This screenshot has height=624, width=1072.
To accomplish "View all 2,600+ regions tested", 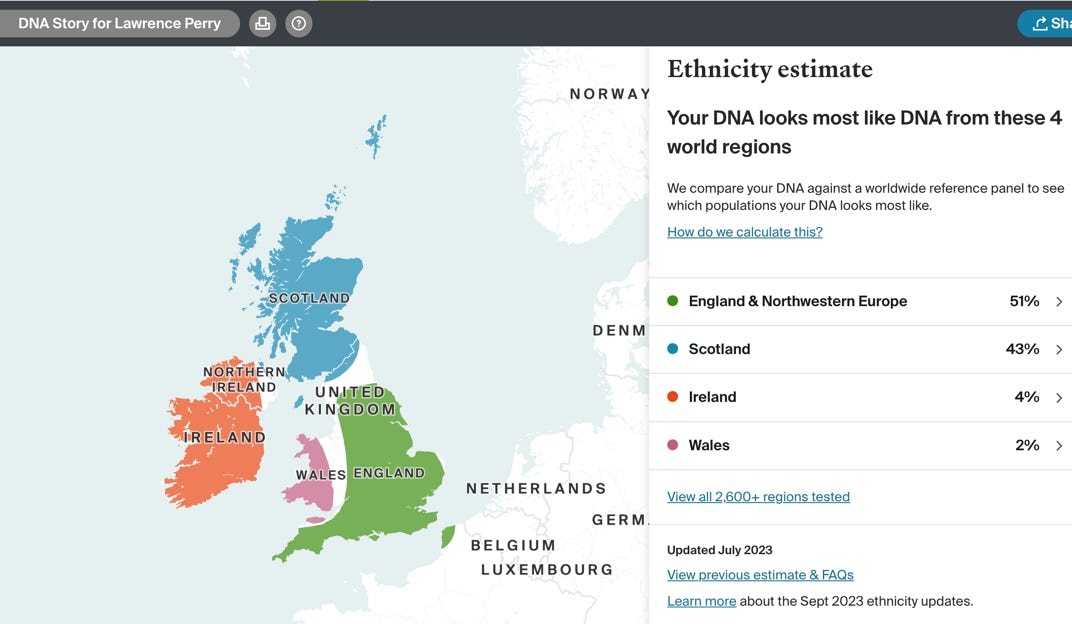I will pos(758,497).
